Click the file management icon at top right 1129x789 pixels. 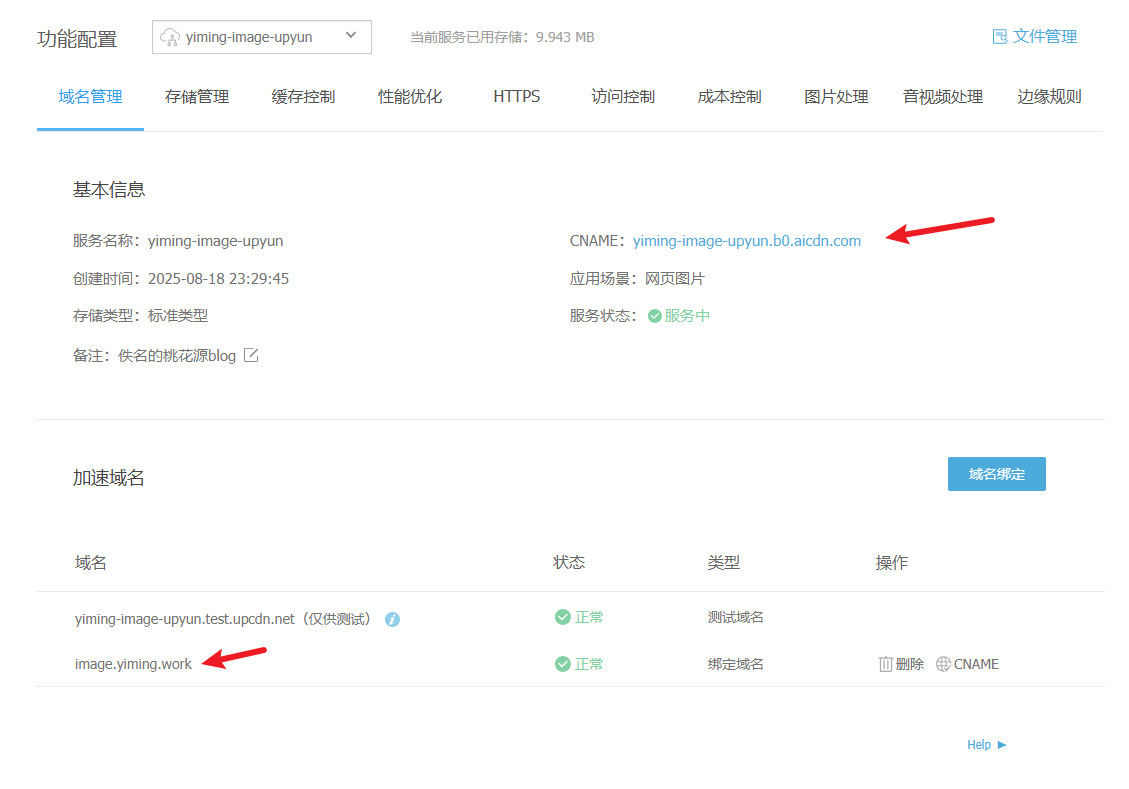[999, 37]
